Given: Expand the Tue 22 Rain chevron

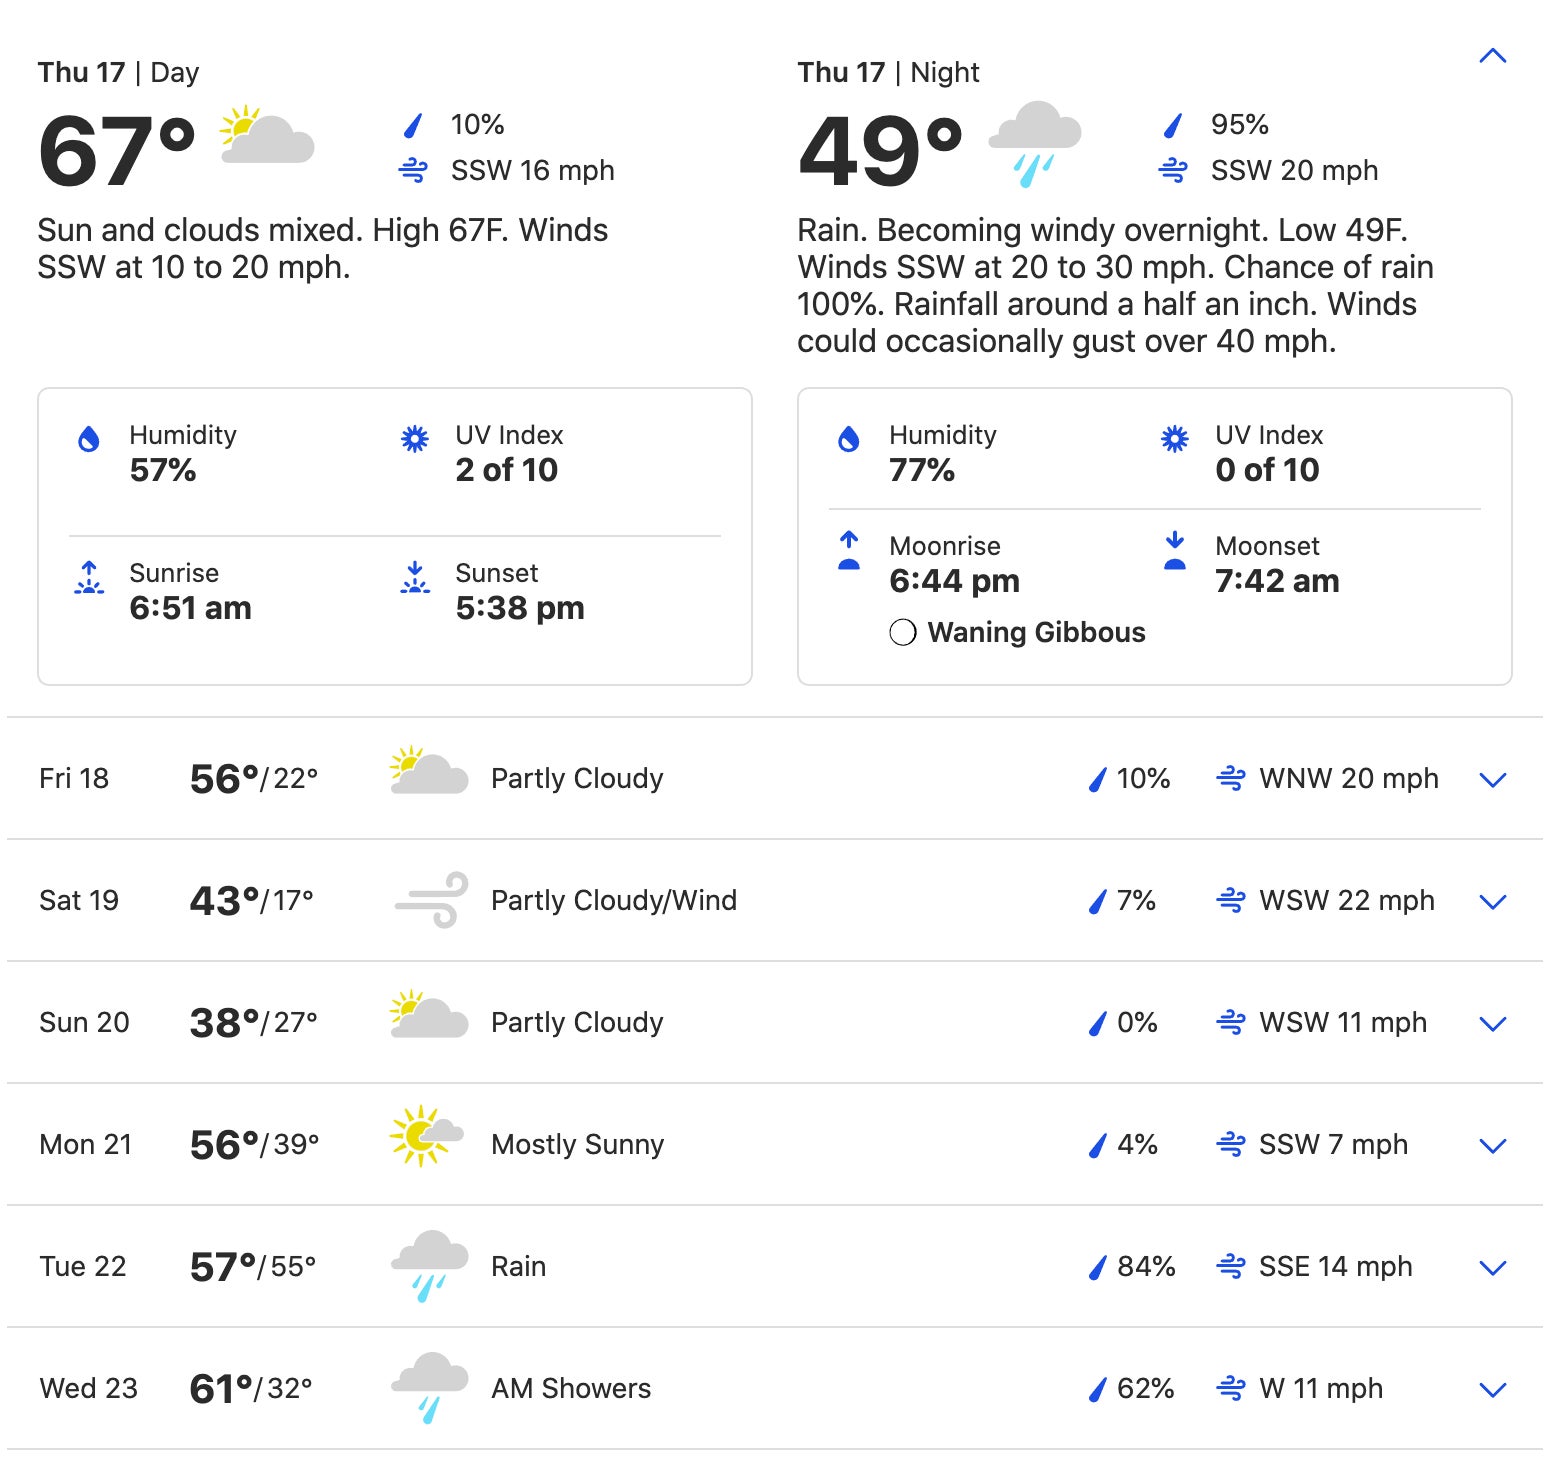Looking at the screenshot, I should click(1492, 1268).
